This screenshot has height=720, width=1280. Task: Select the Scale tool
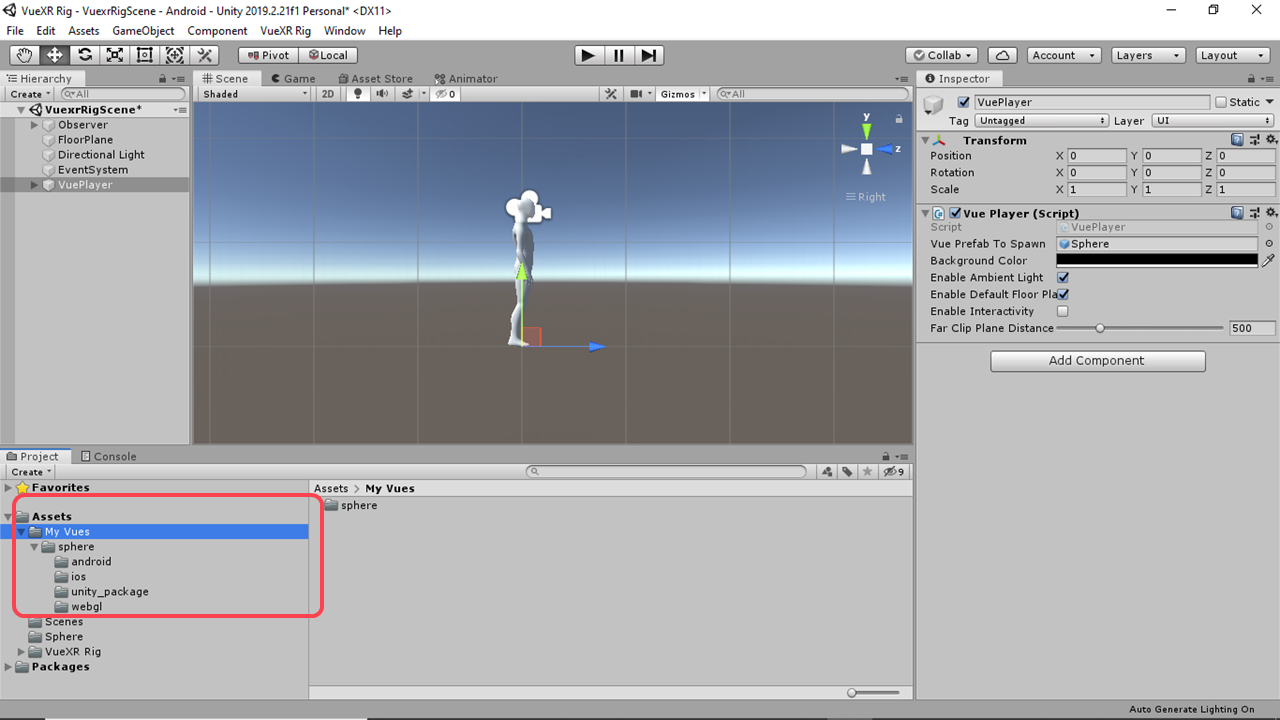tap(115, 55)
